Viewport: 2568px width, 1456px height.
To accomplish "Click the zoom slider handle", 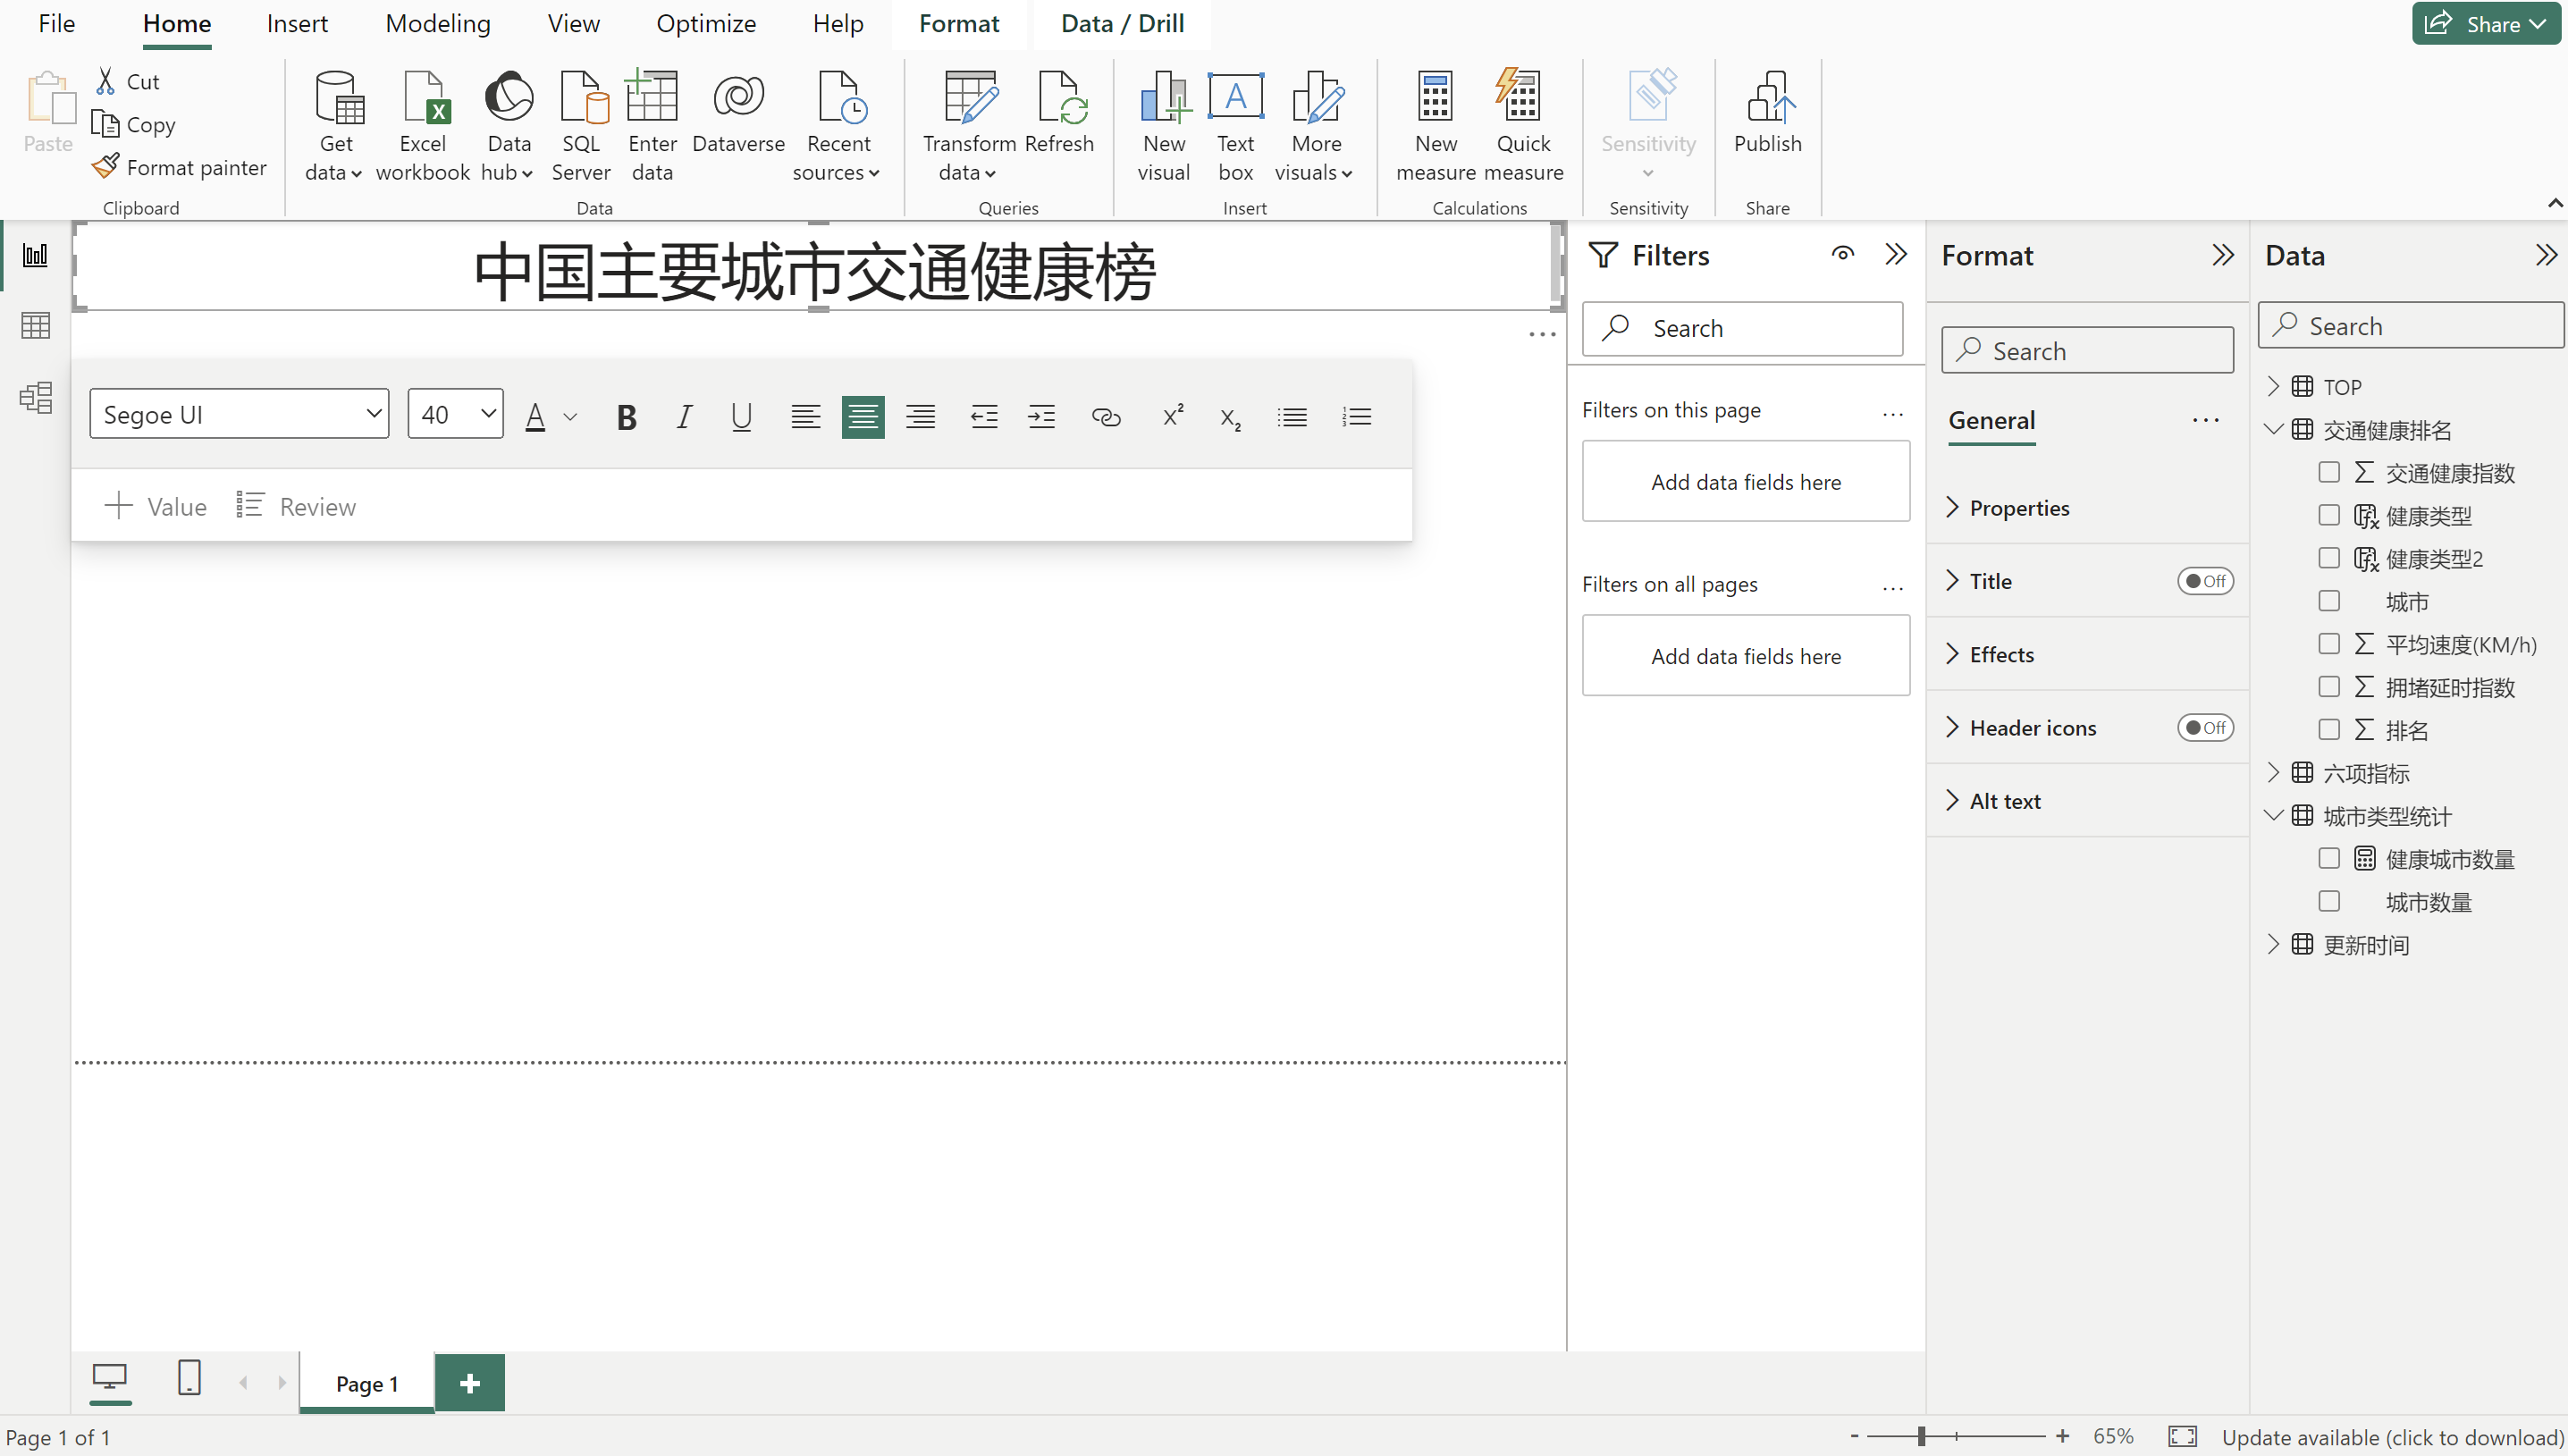I will coord(1921,1437).
